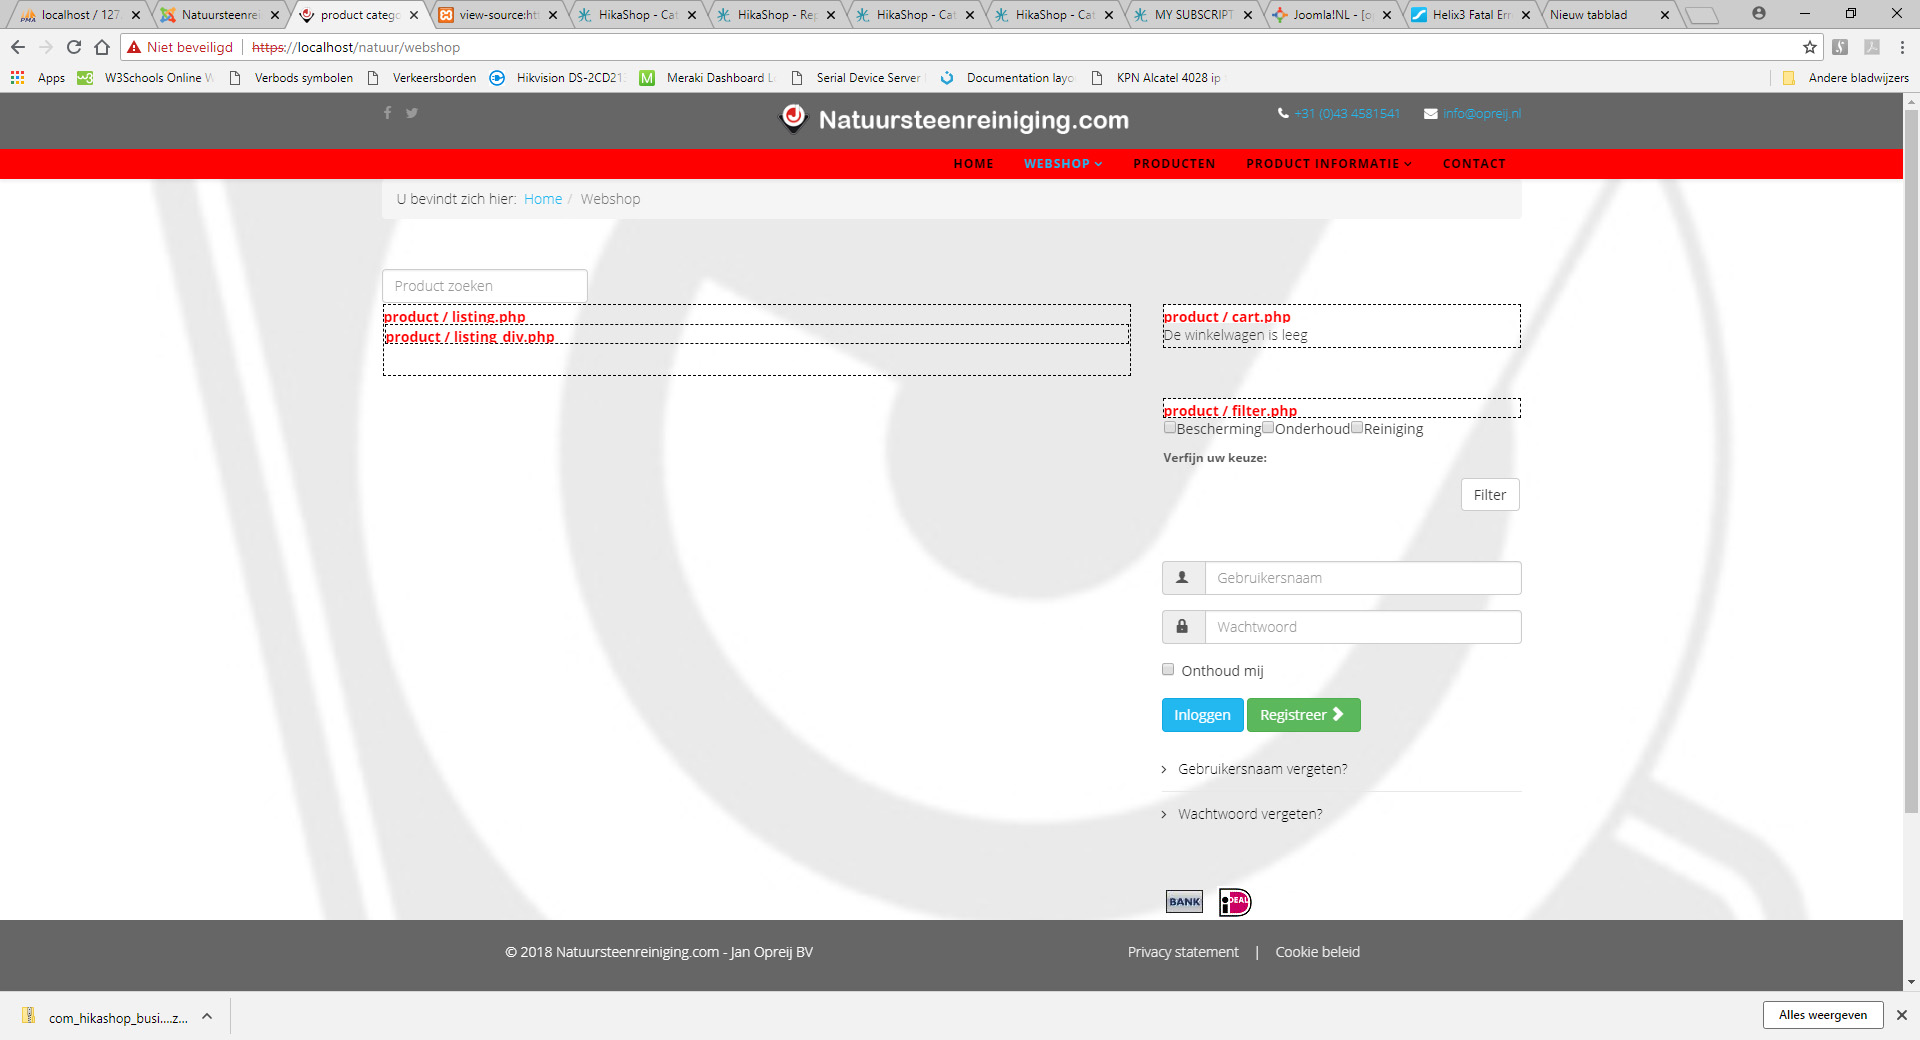Focus the 'Product zoeken' search field
1920x1040 pixels.
[485, 286]
